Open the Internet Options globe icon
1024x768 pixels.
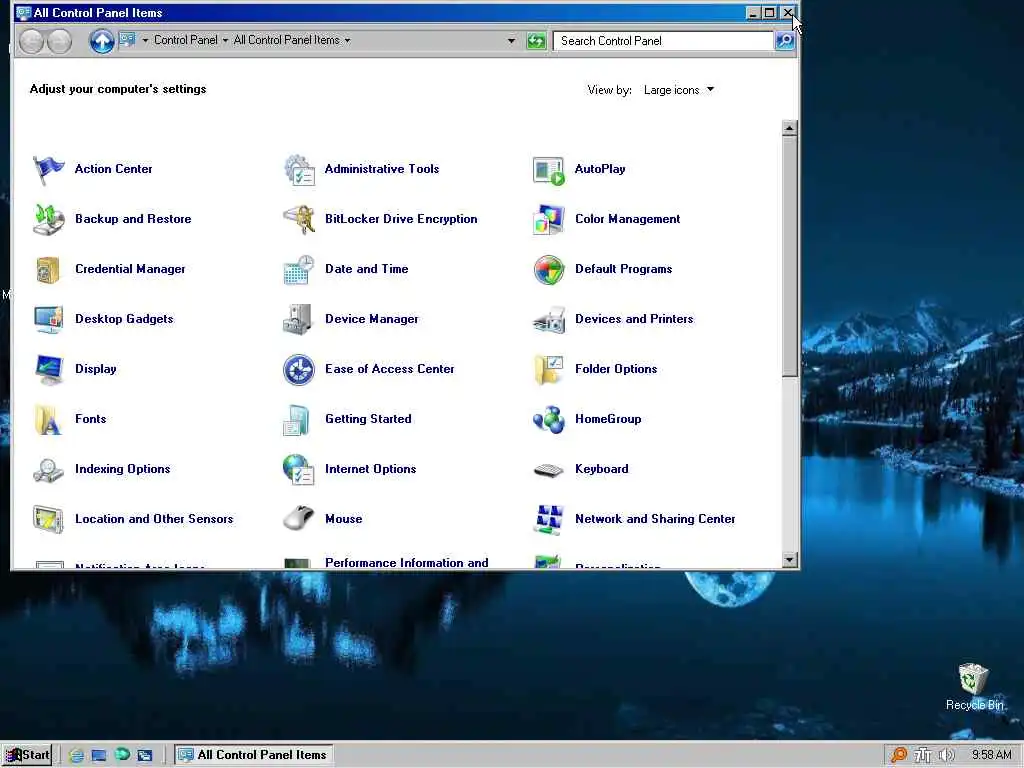point(299,470)
